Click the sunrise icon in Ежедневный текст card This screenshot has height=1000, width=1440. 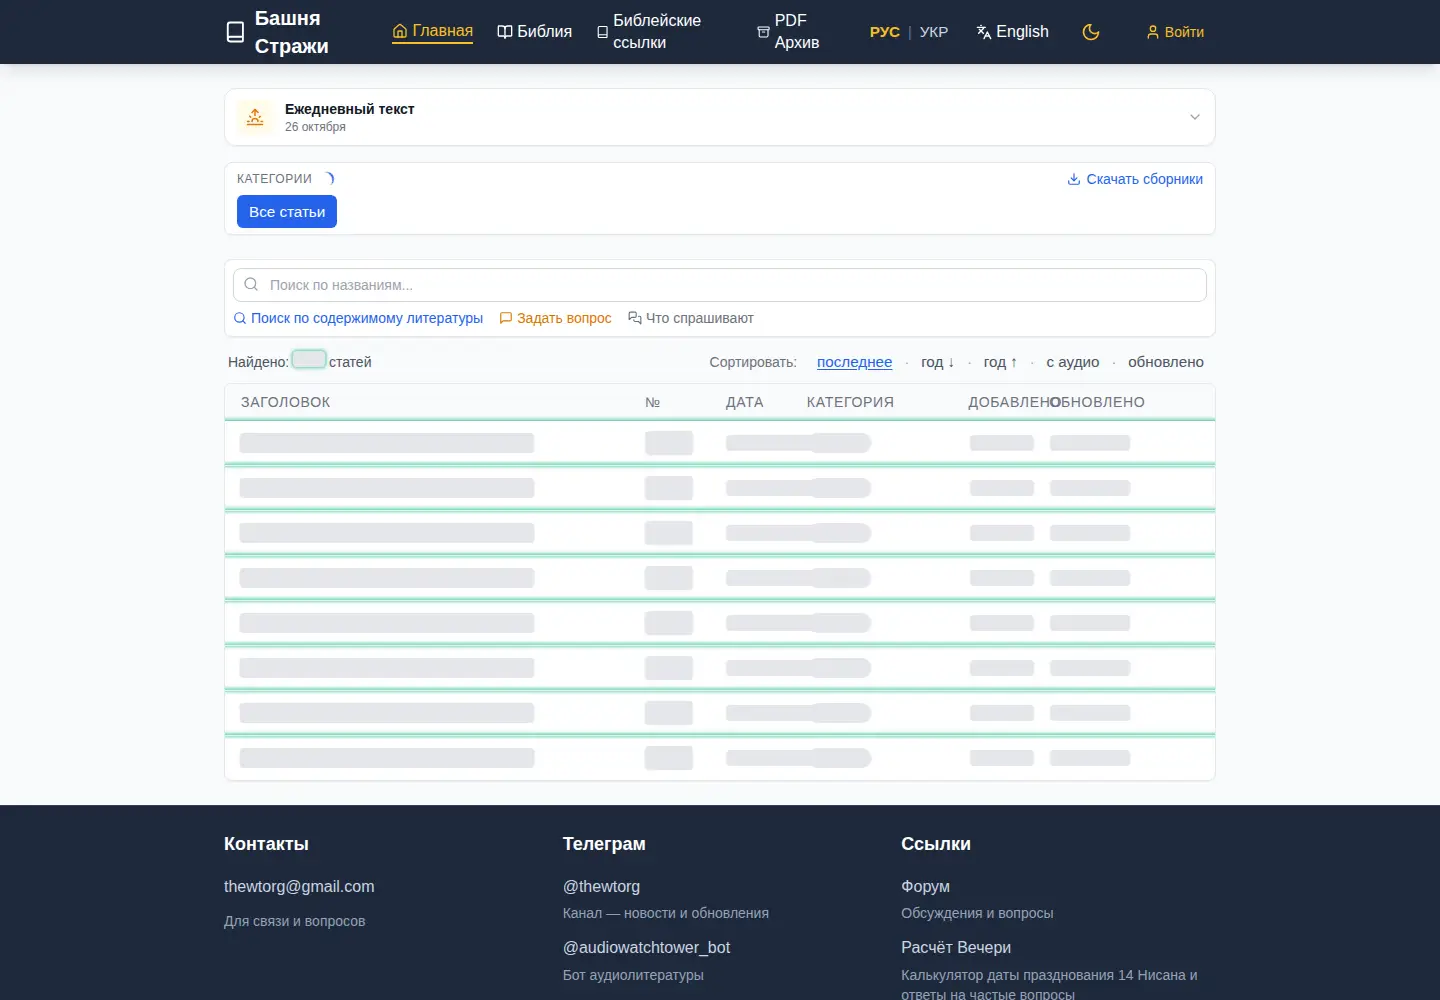pos(255,117)
